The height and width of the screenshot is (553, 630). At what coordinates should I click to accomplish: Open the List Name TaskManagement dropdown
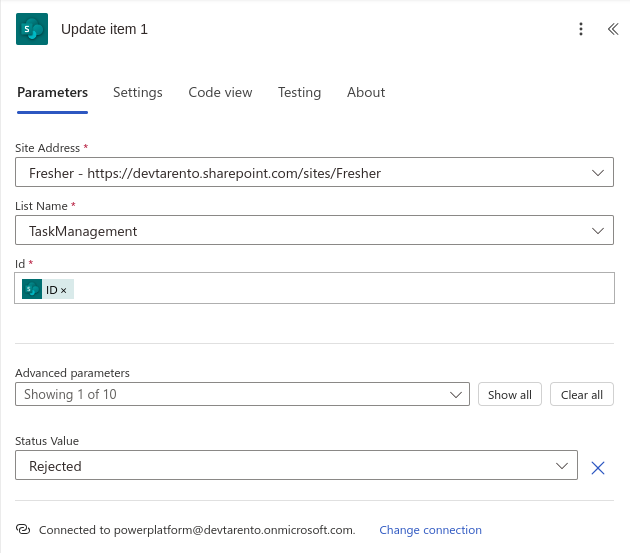click(598, 231)
